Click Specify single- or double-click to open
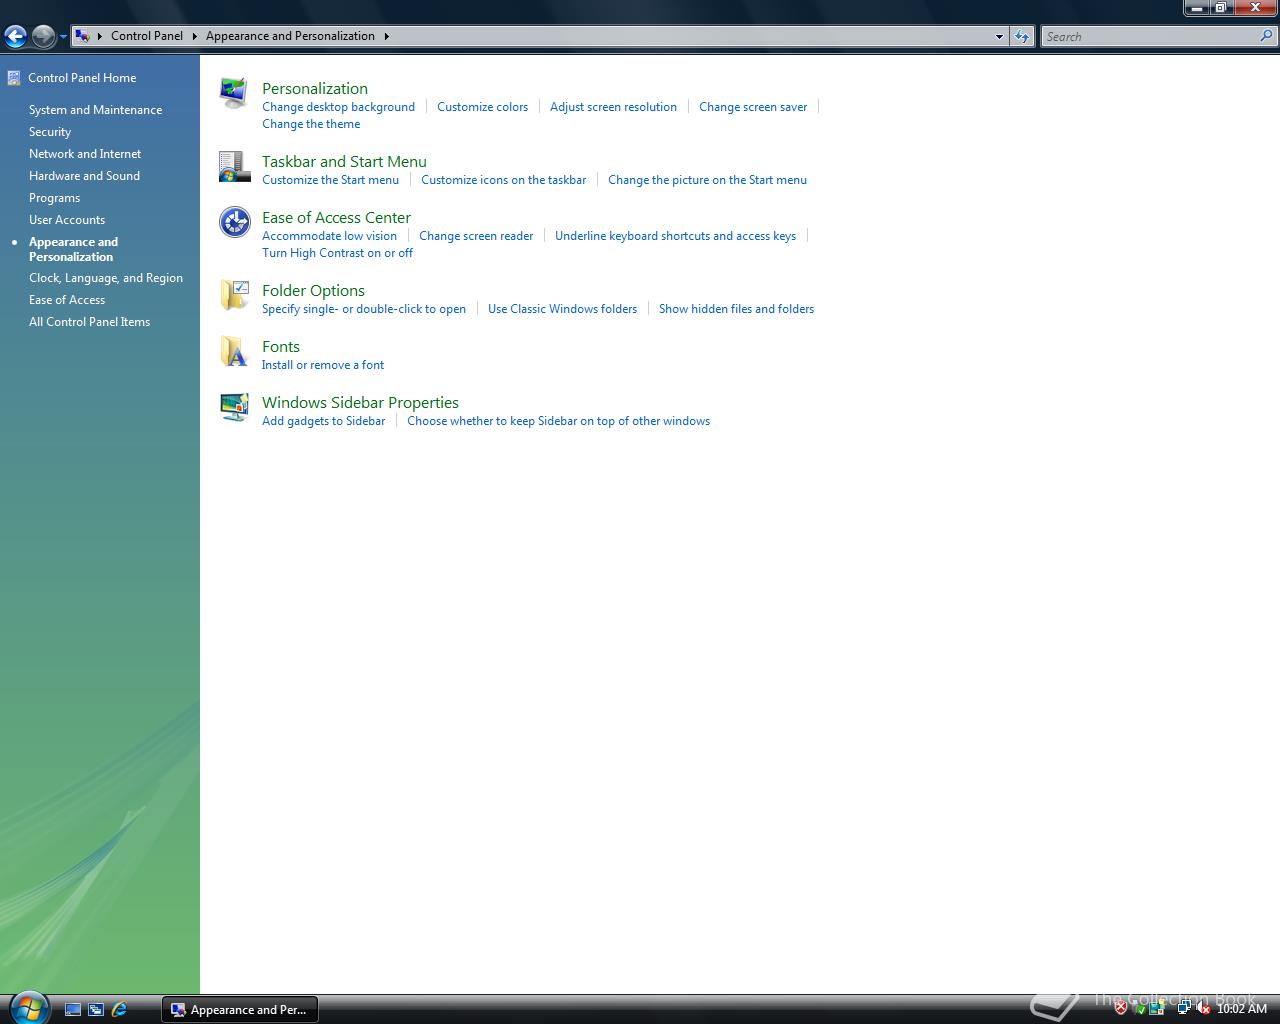Image resolution: width=1280 pixels, height=1024 pixels. (364, 309)
